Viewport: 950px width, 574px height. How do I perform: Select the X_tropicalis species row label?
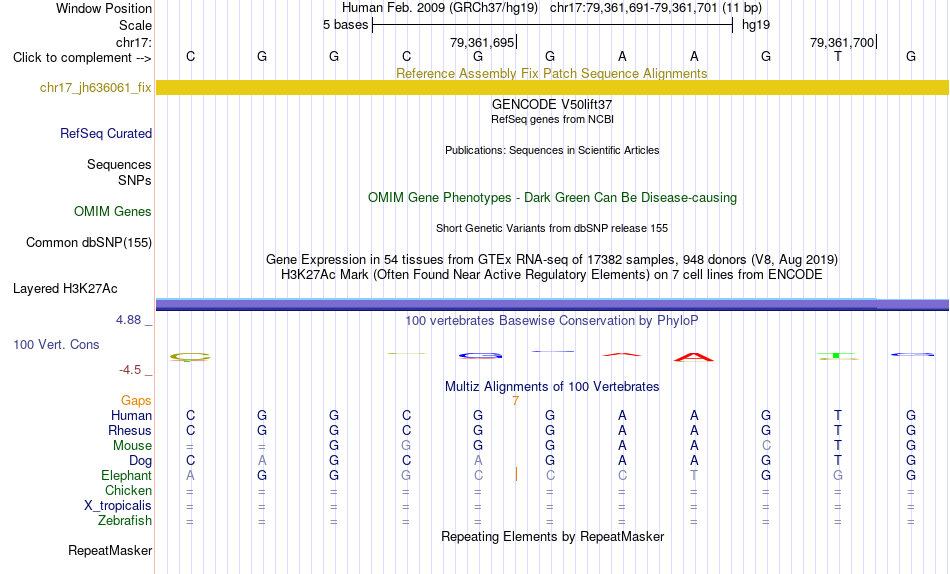coord(118,506)
